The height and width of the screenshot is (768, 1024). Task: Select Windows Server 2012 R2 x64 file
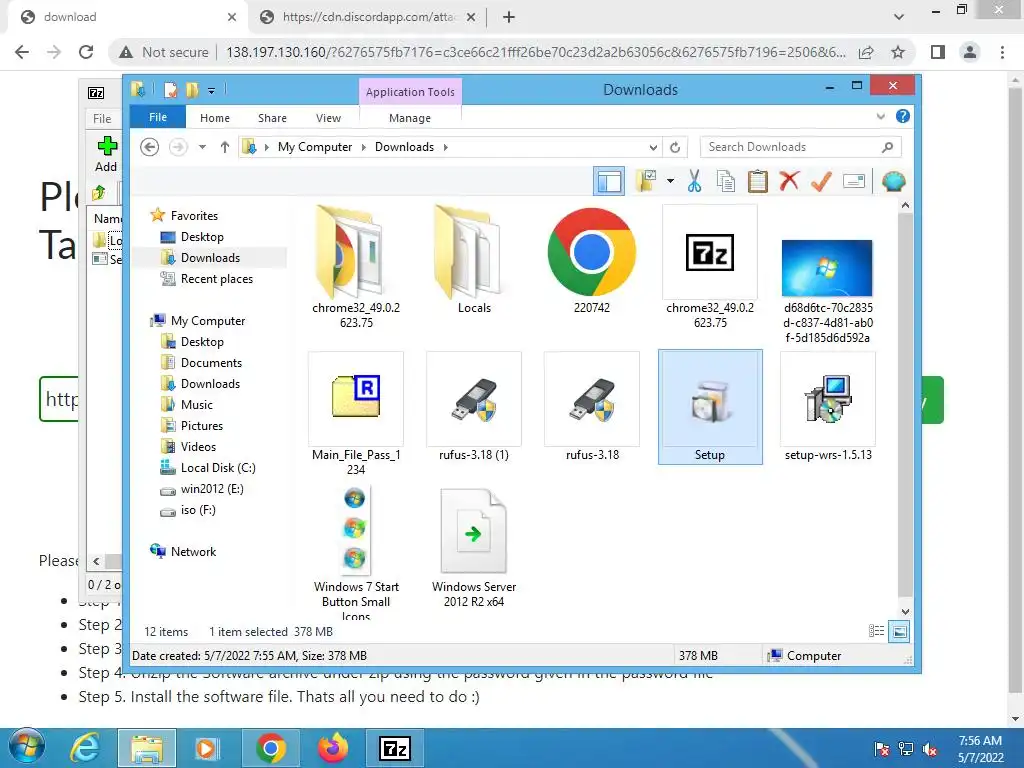tap(474, 549)
